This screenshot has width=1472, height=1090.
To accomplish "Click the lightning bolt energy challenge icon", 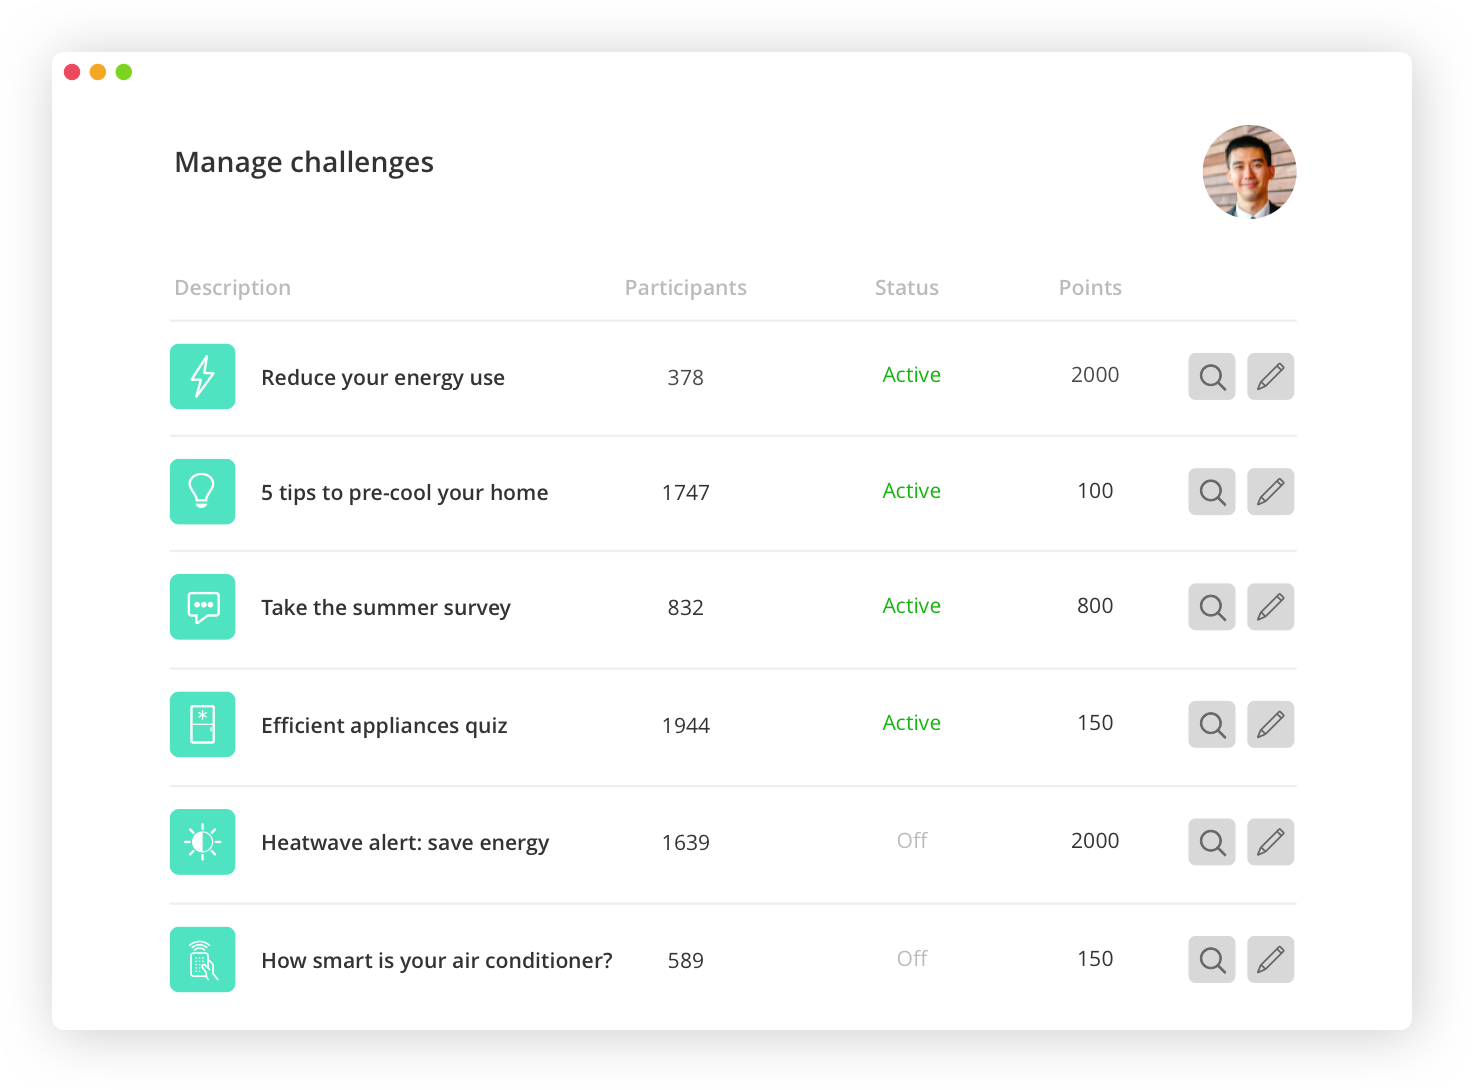I will point(203,377).
